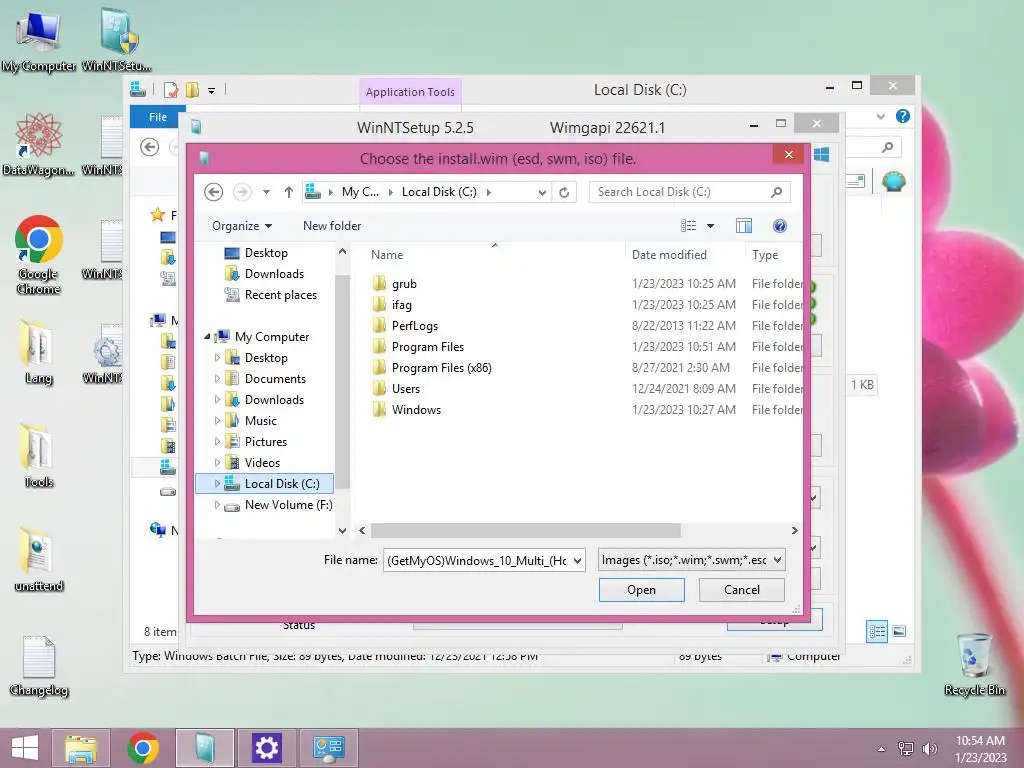The height and width of the screenshot is (768, 1024).
Task: Expand the Local Disk (C:) tree node
Action: pos(217,484)
